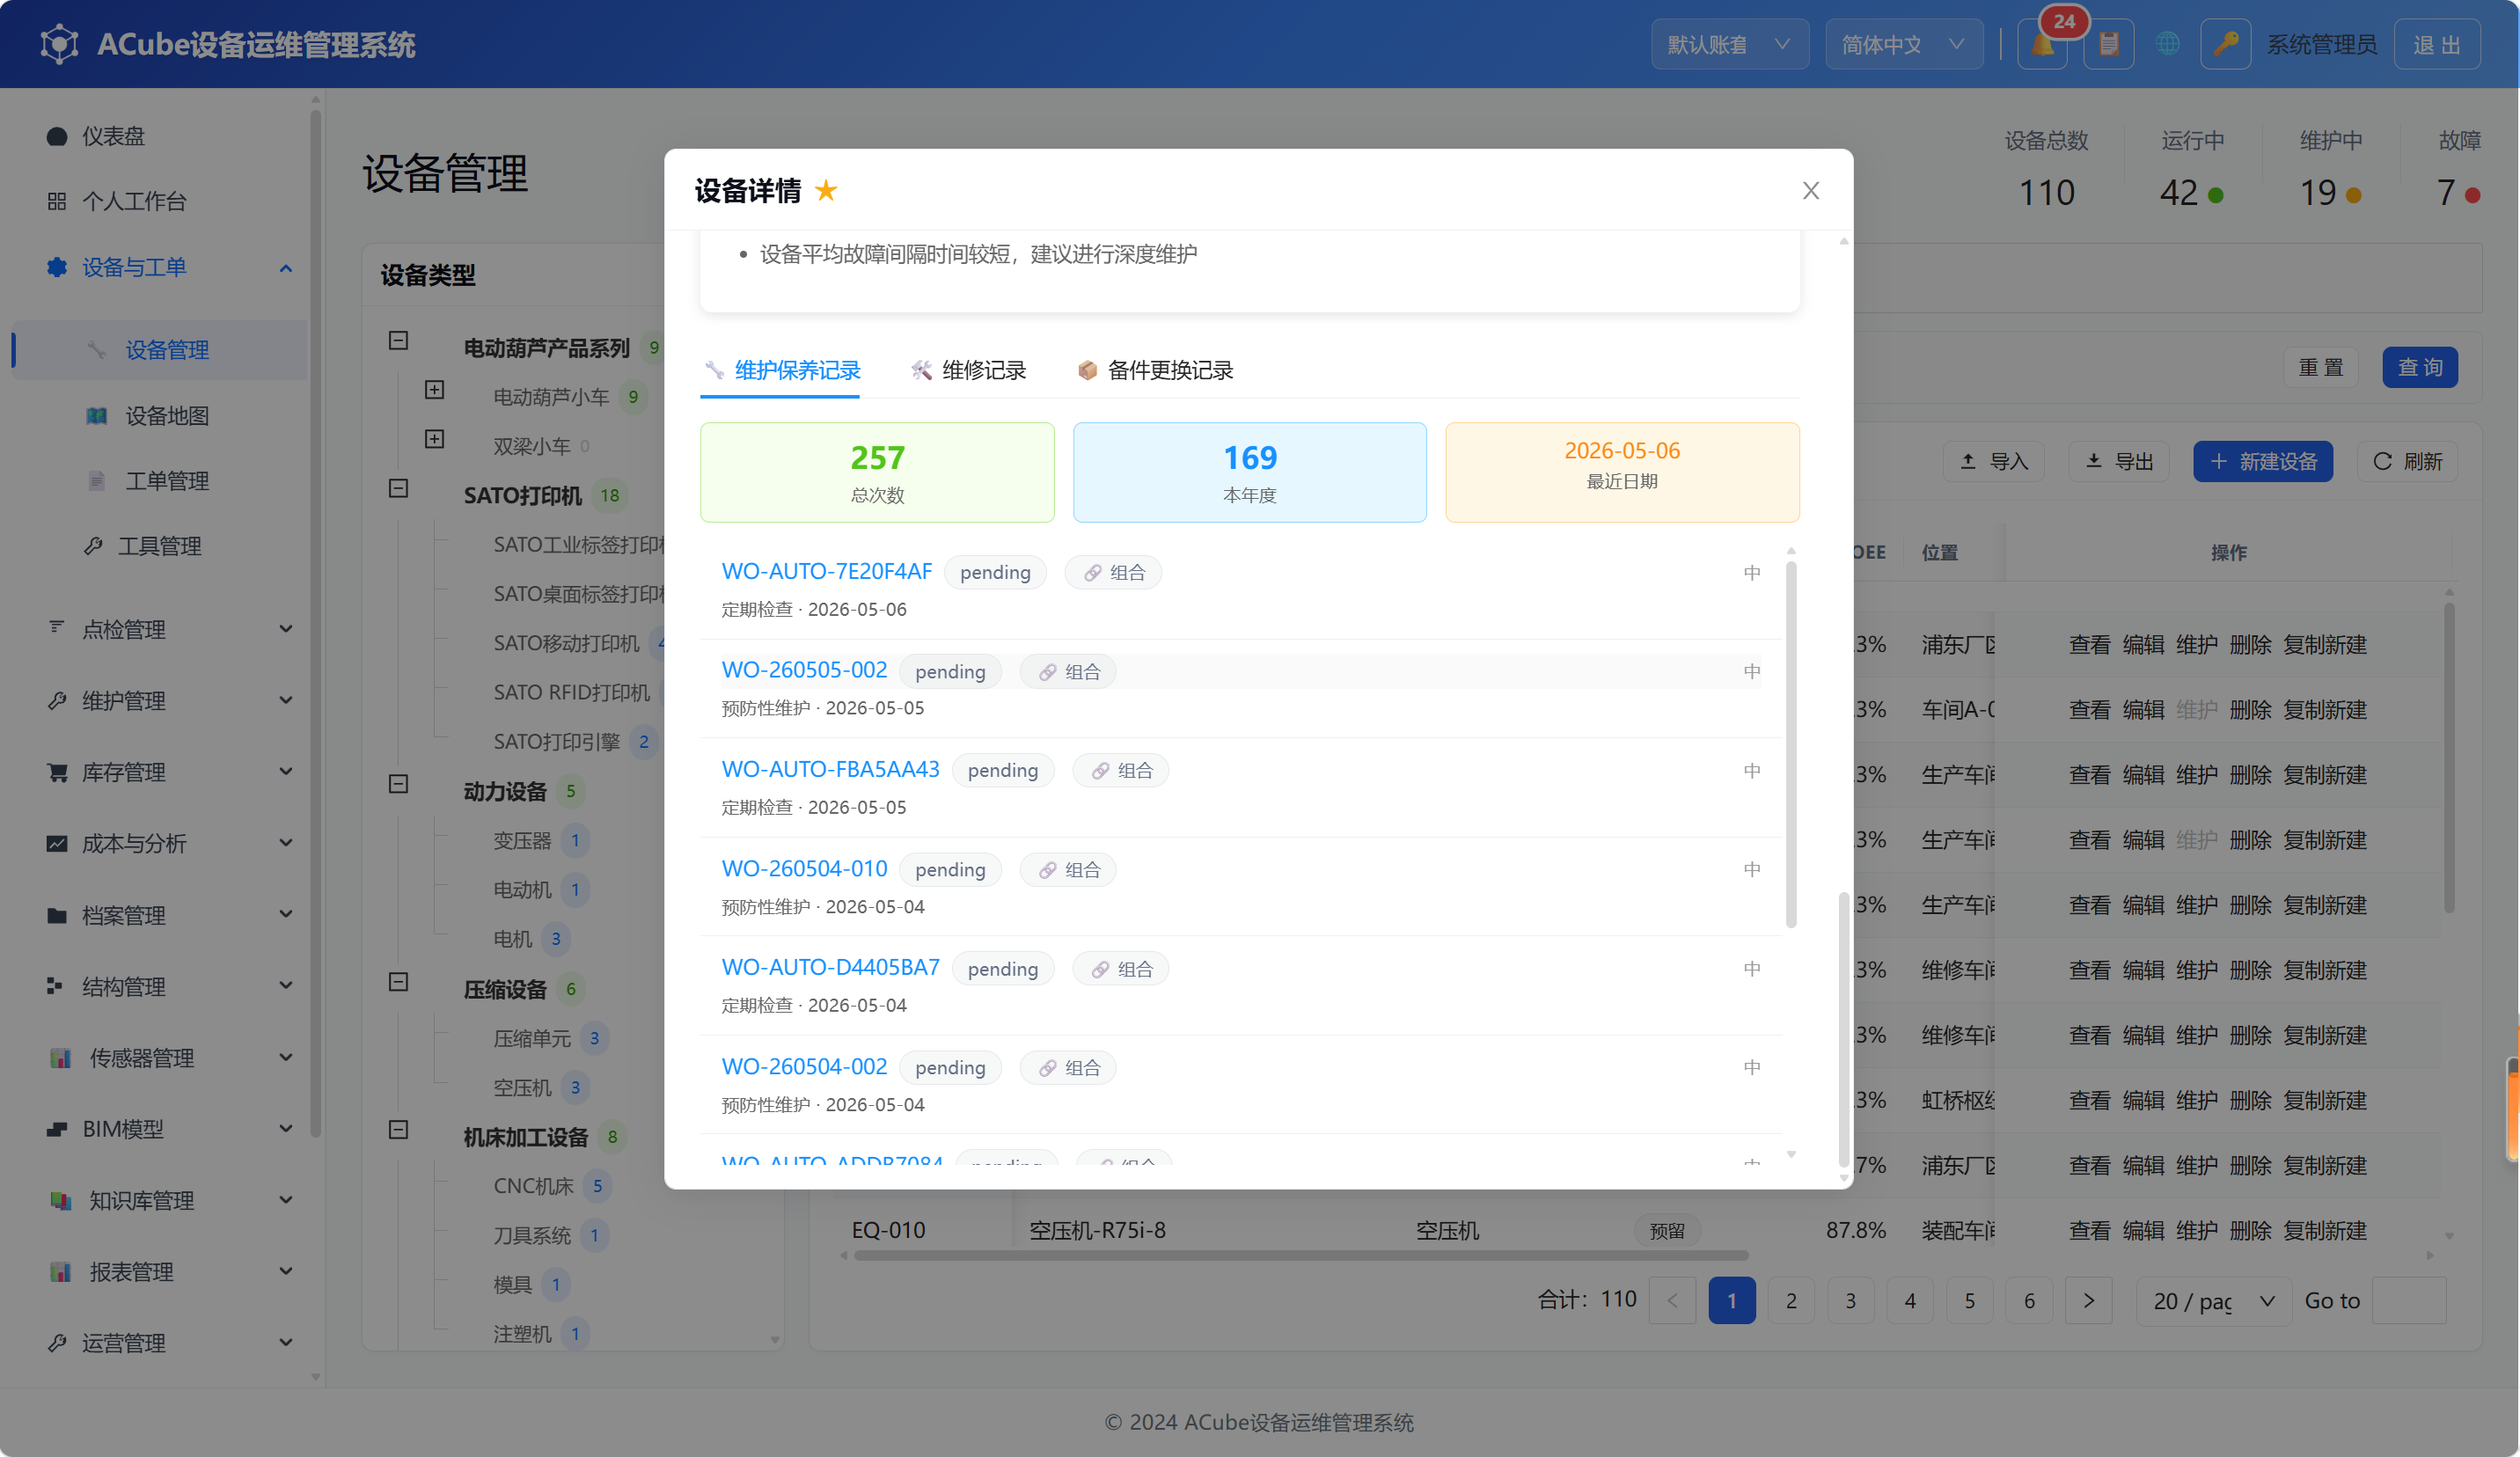Viewport: 2520px width, 1457px height.
Task: Open work order WO-260504-002 link
Action: coord(804,1067)
